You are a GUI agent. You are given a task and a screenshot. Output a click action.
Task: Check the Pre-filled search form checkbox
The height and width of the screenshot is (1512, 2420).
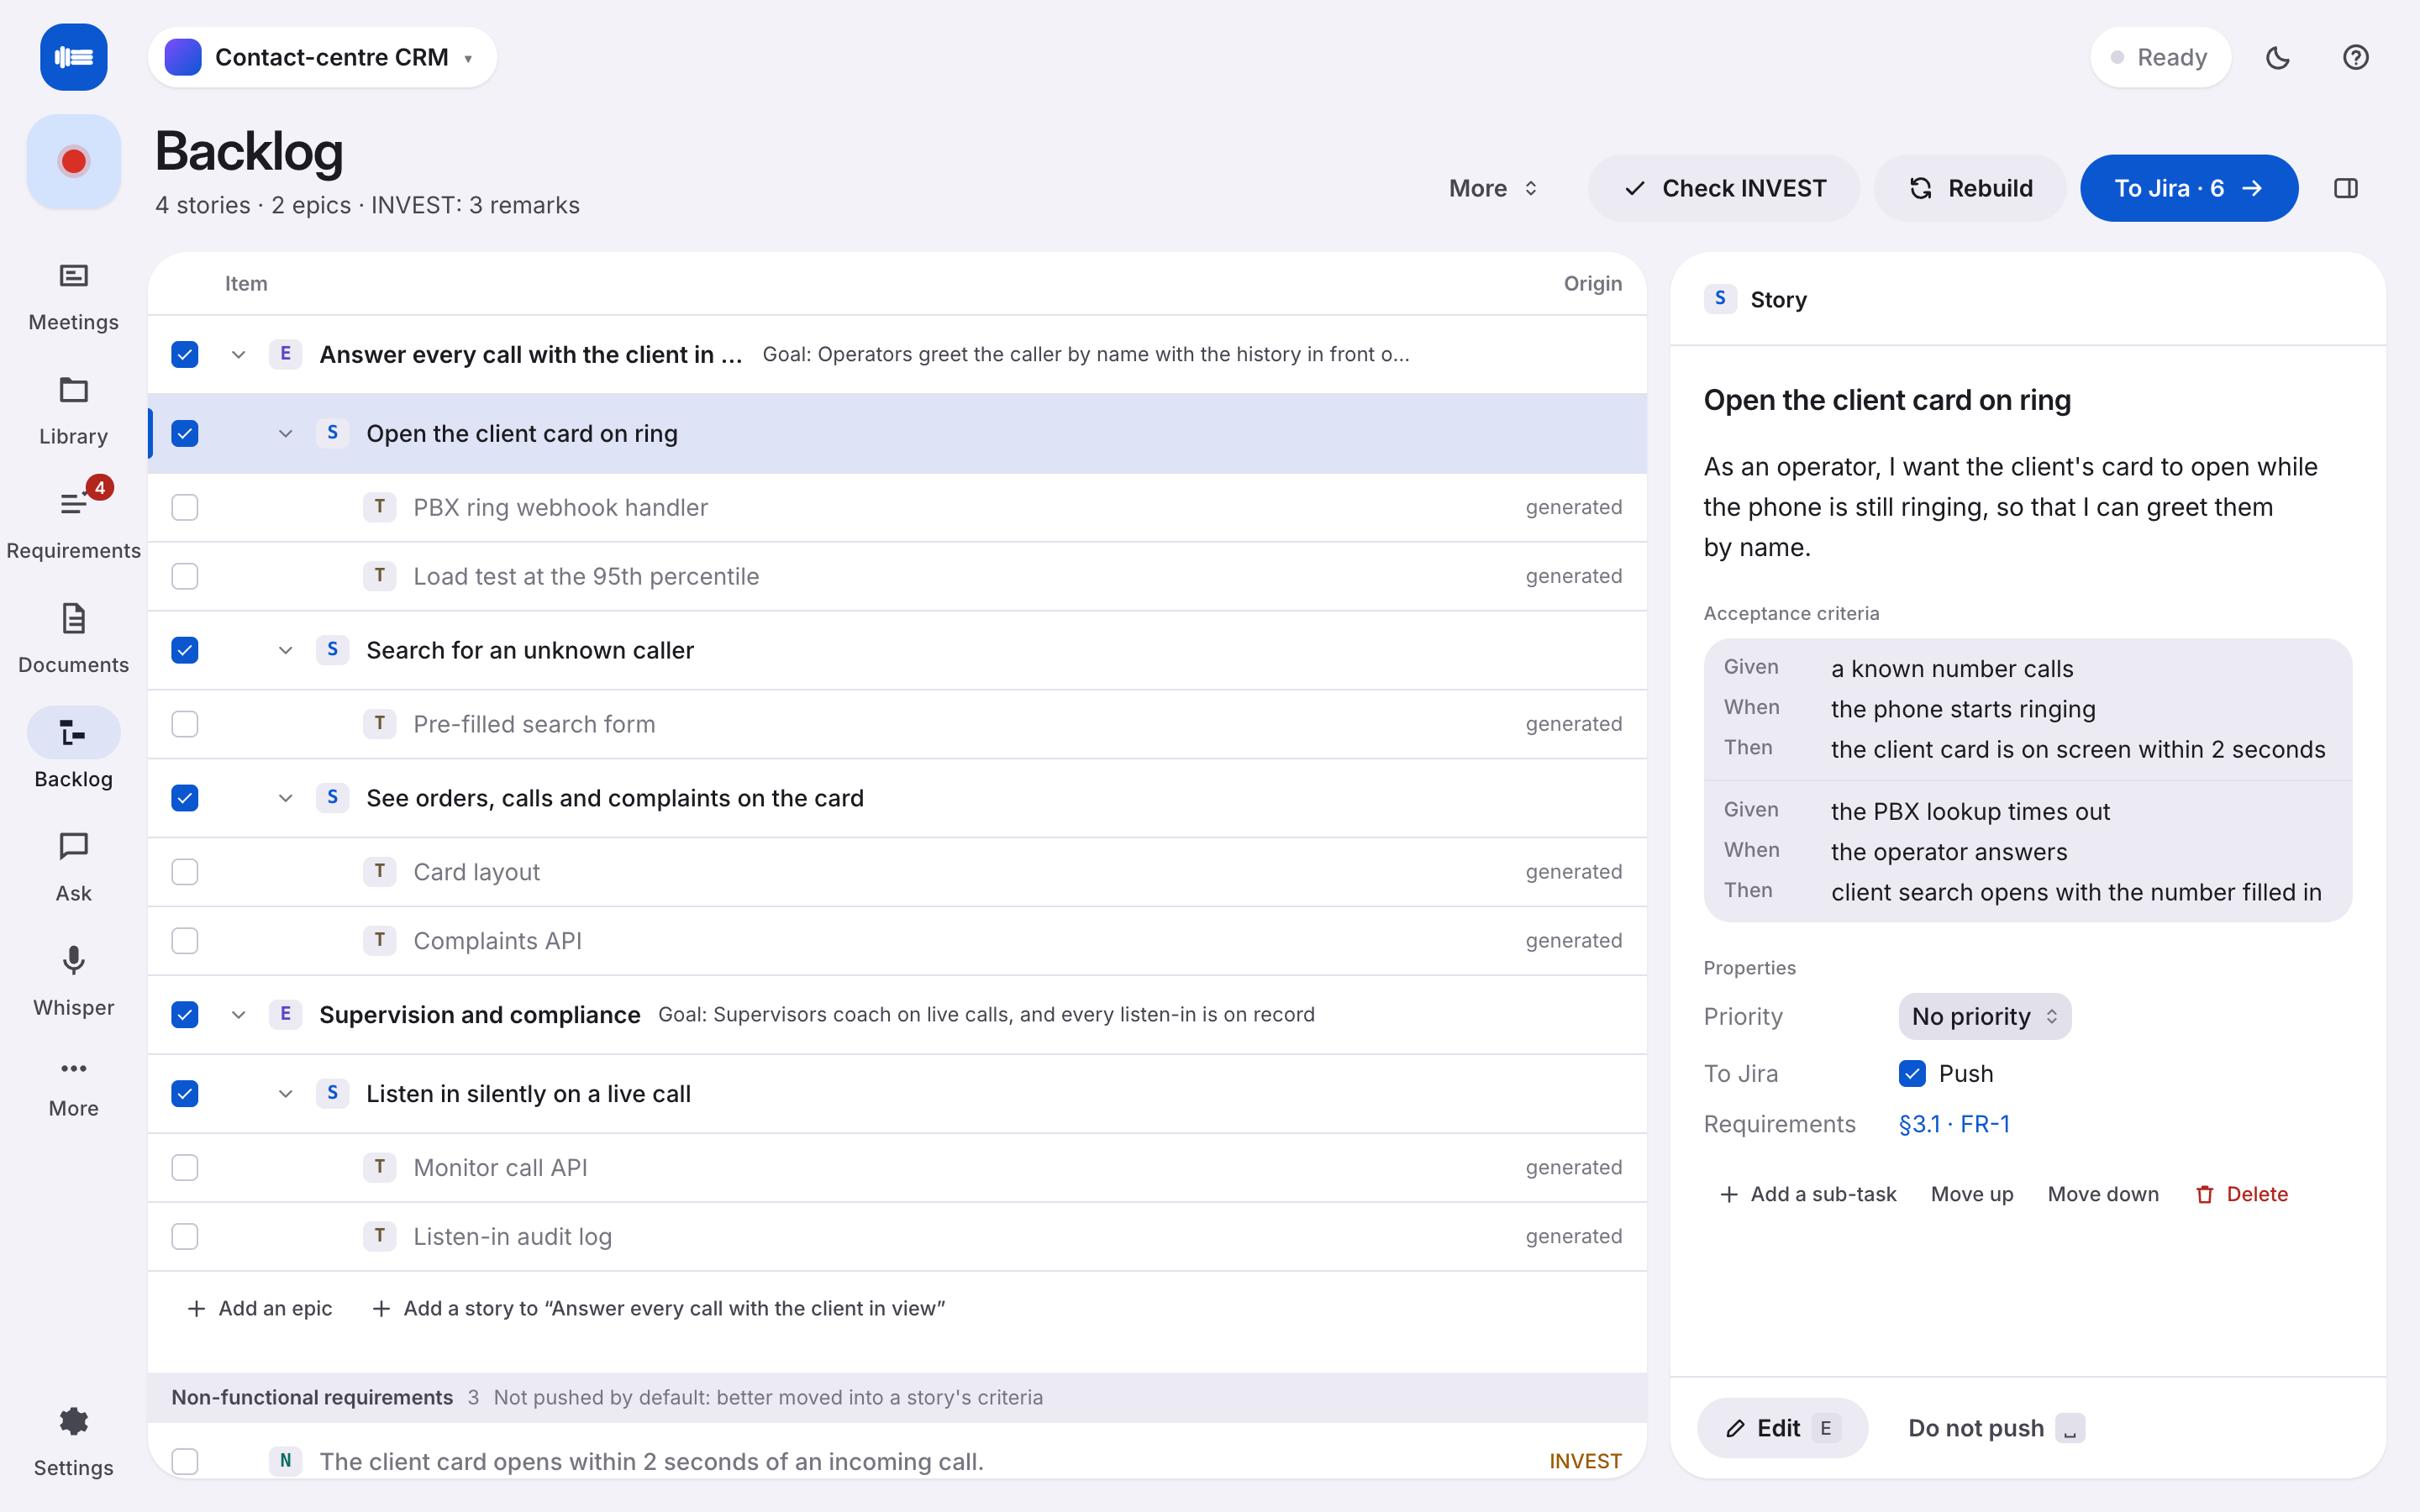pyautogui.click(x=185, y=724)
